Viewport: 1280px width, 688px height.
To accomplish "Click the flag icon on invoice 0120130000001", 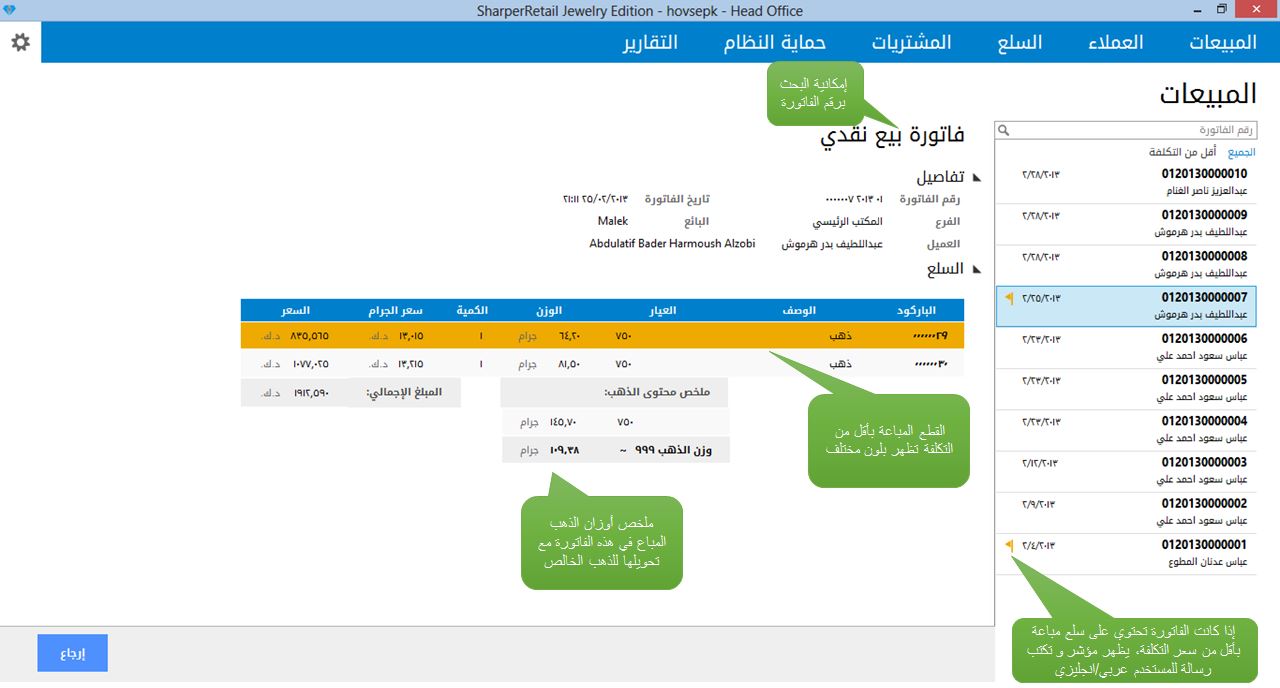I will click(x=1009, y=545).
